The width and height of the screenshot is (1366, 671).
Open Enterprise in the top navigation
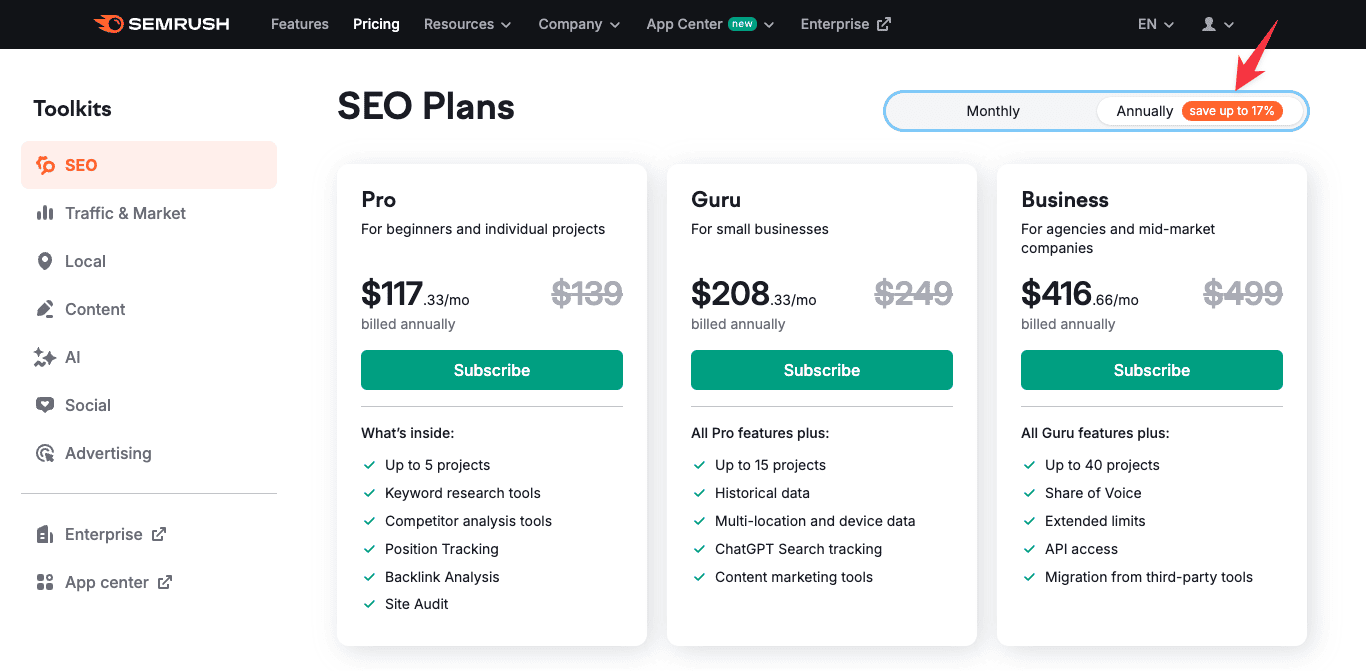(845, 24)
